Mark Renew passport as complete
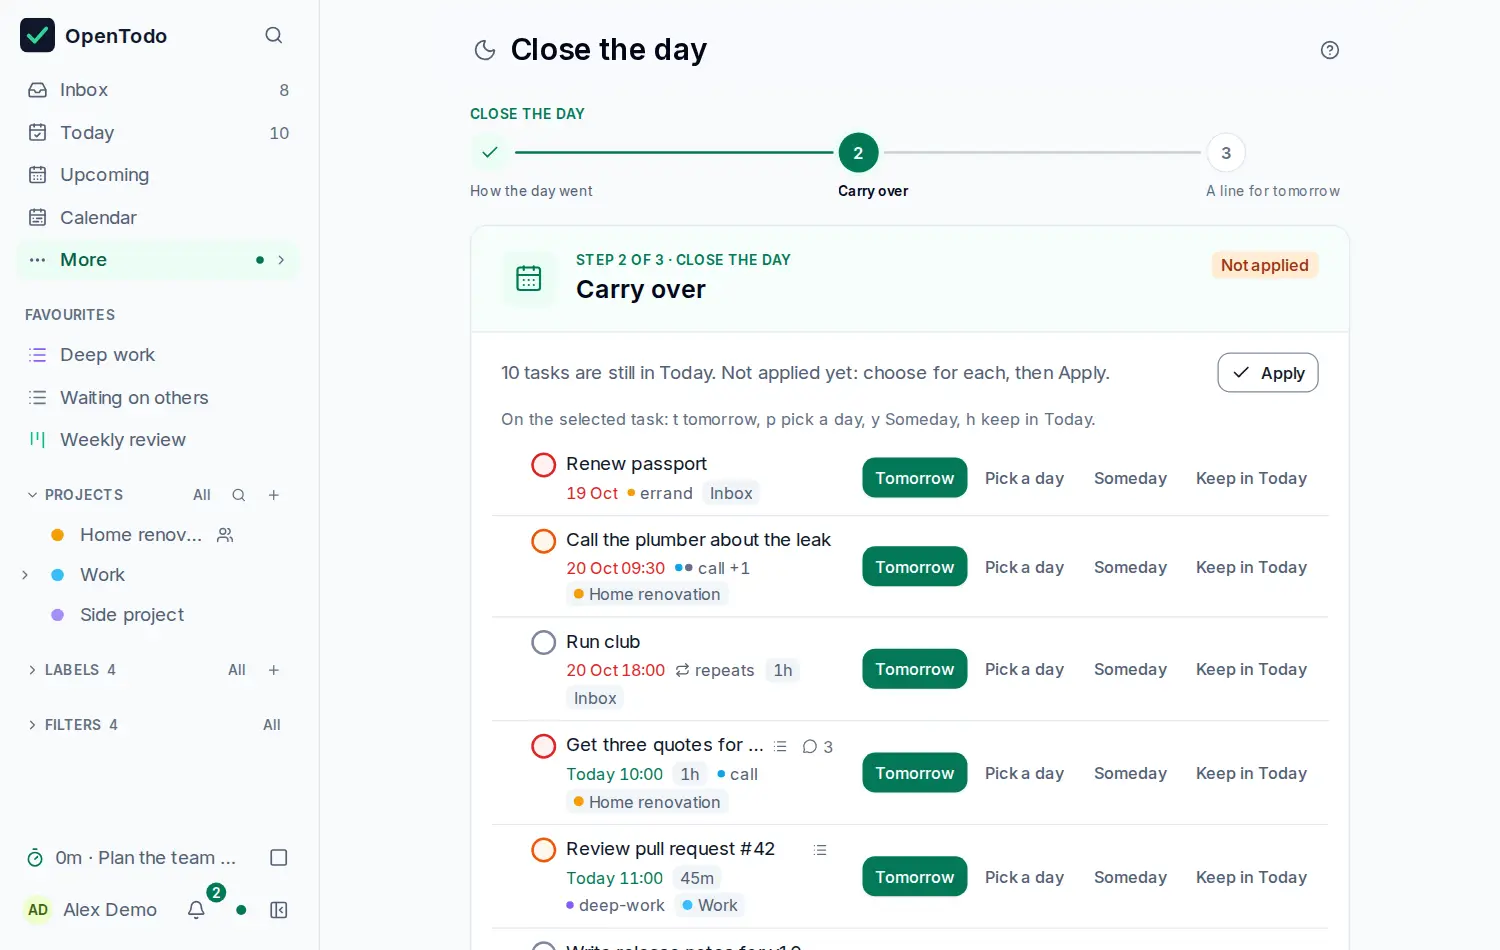Image resolution: width=1500 pixels, height=950 pixels. tap(543, 465)
